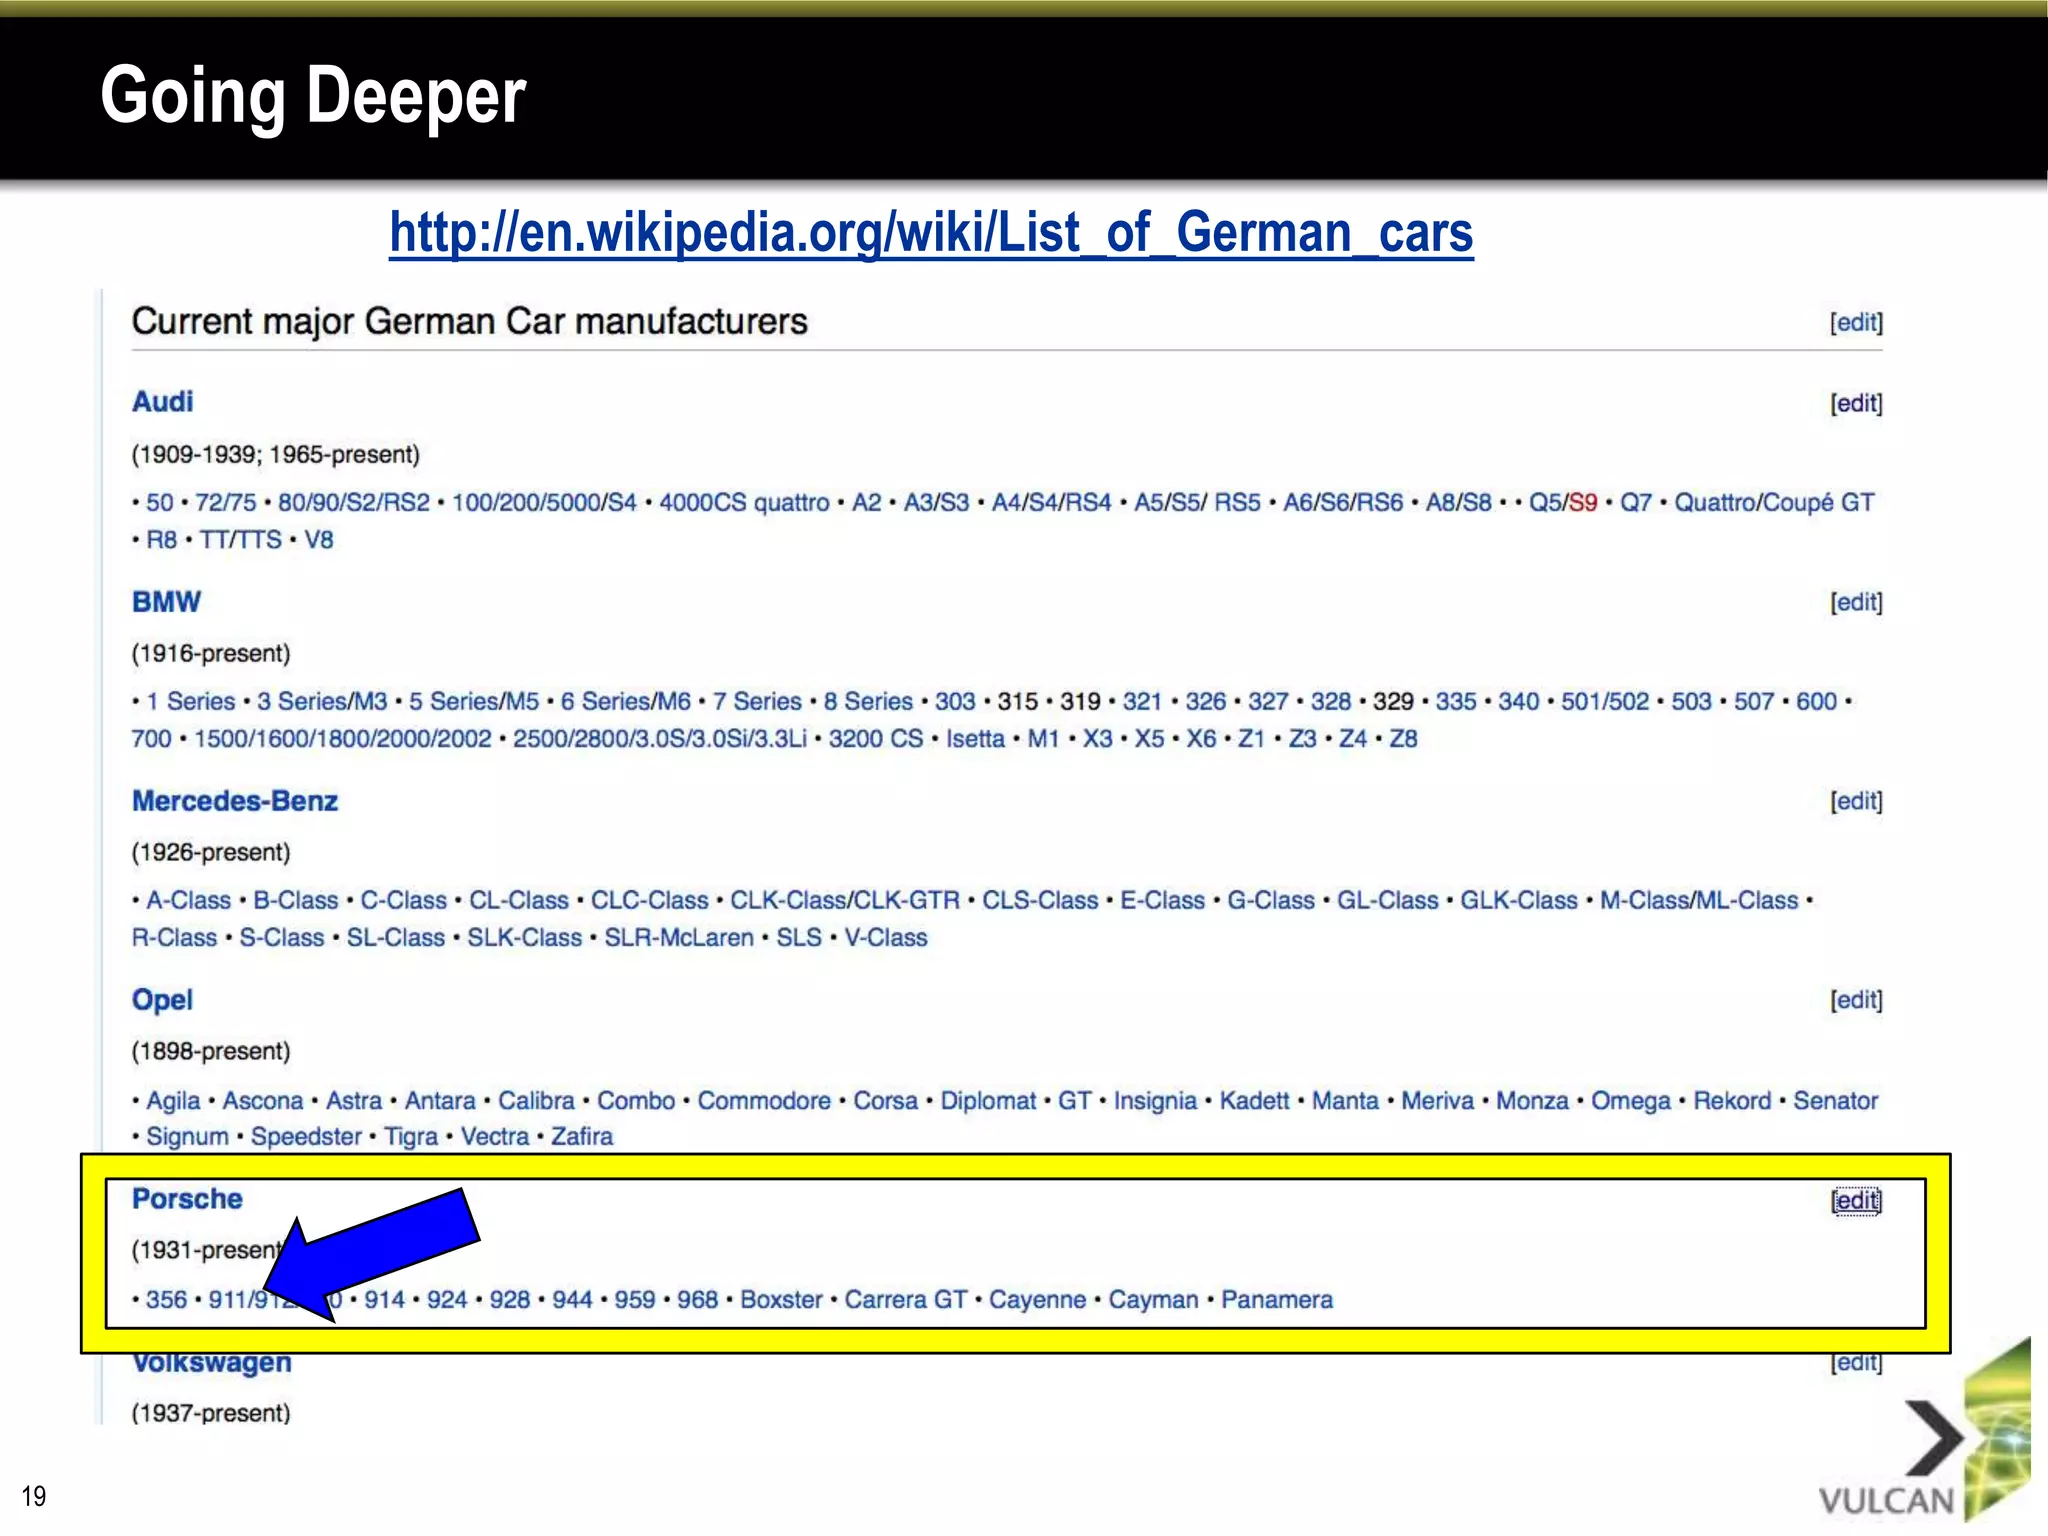The height and width of the screenshot is (1536, 2048).
Task: Open the Mercedes G-Class link
Action: [1271, 900]
